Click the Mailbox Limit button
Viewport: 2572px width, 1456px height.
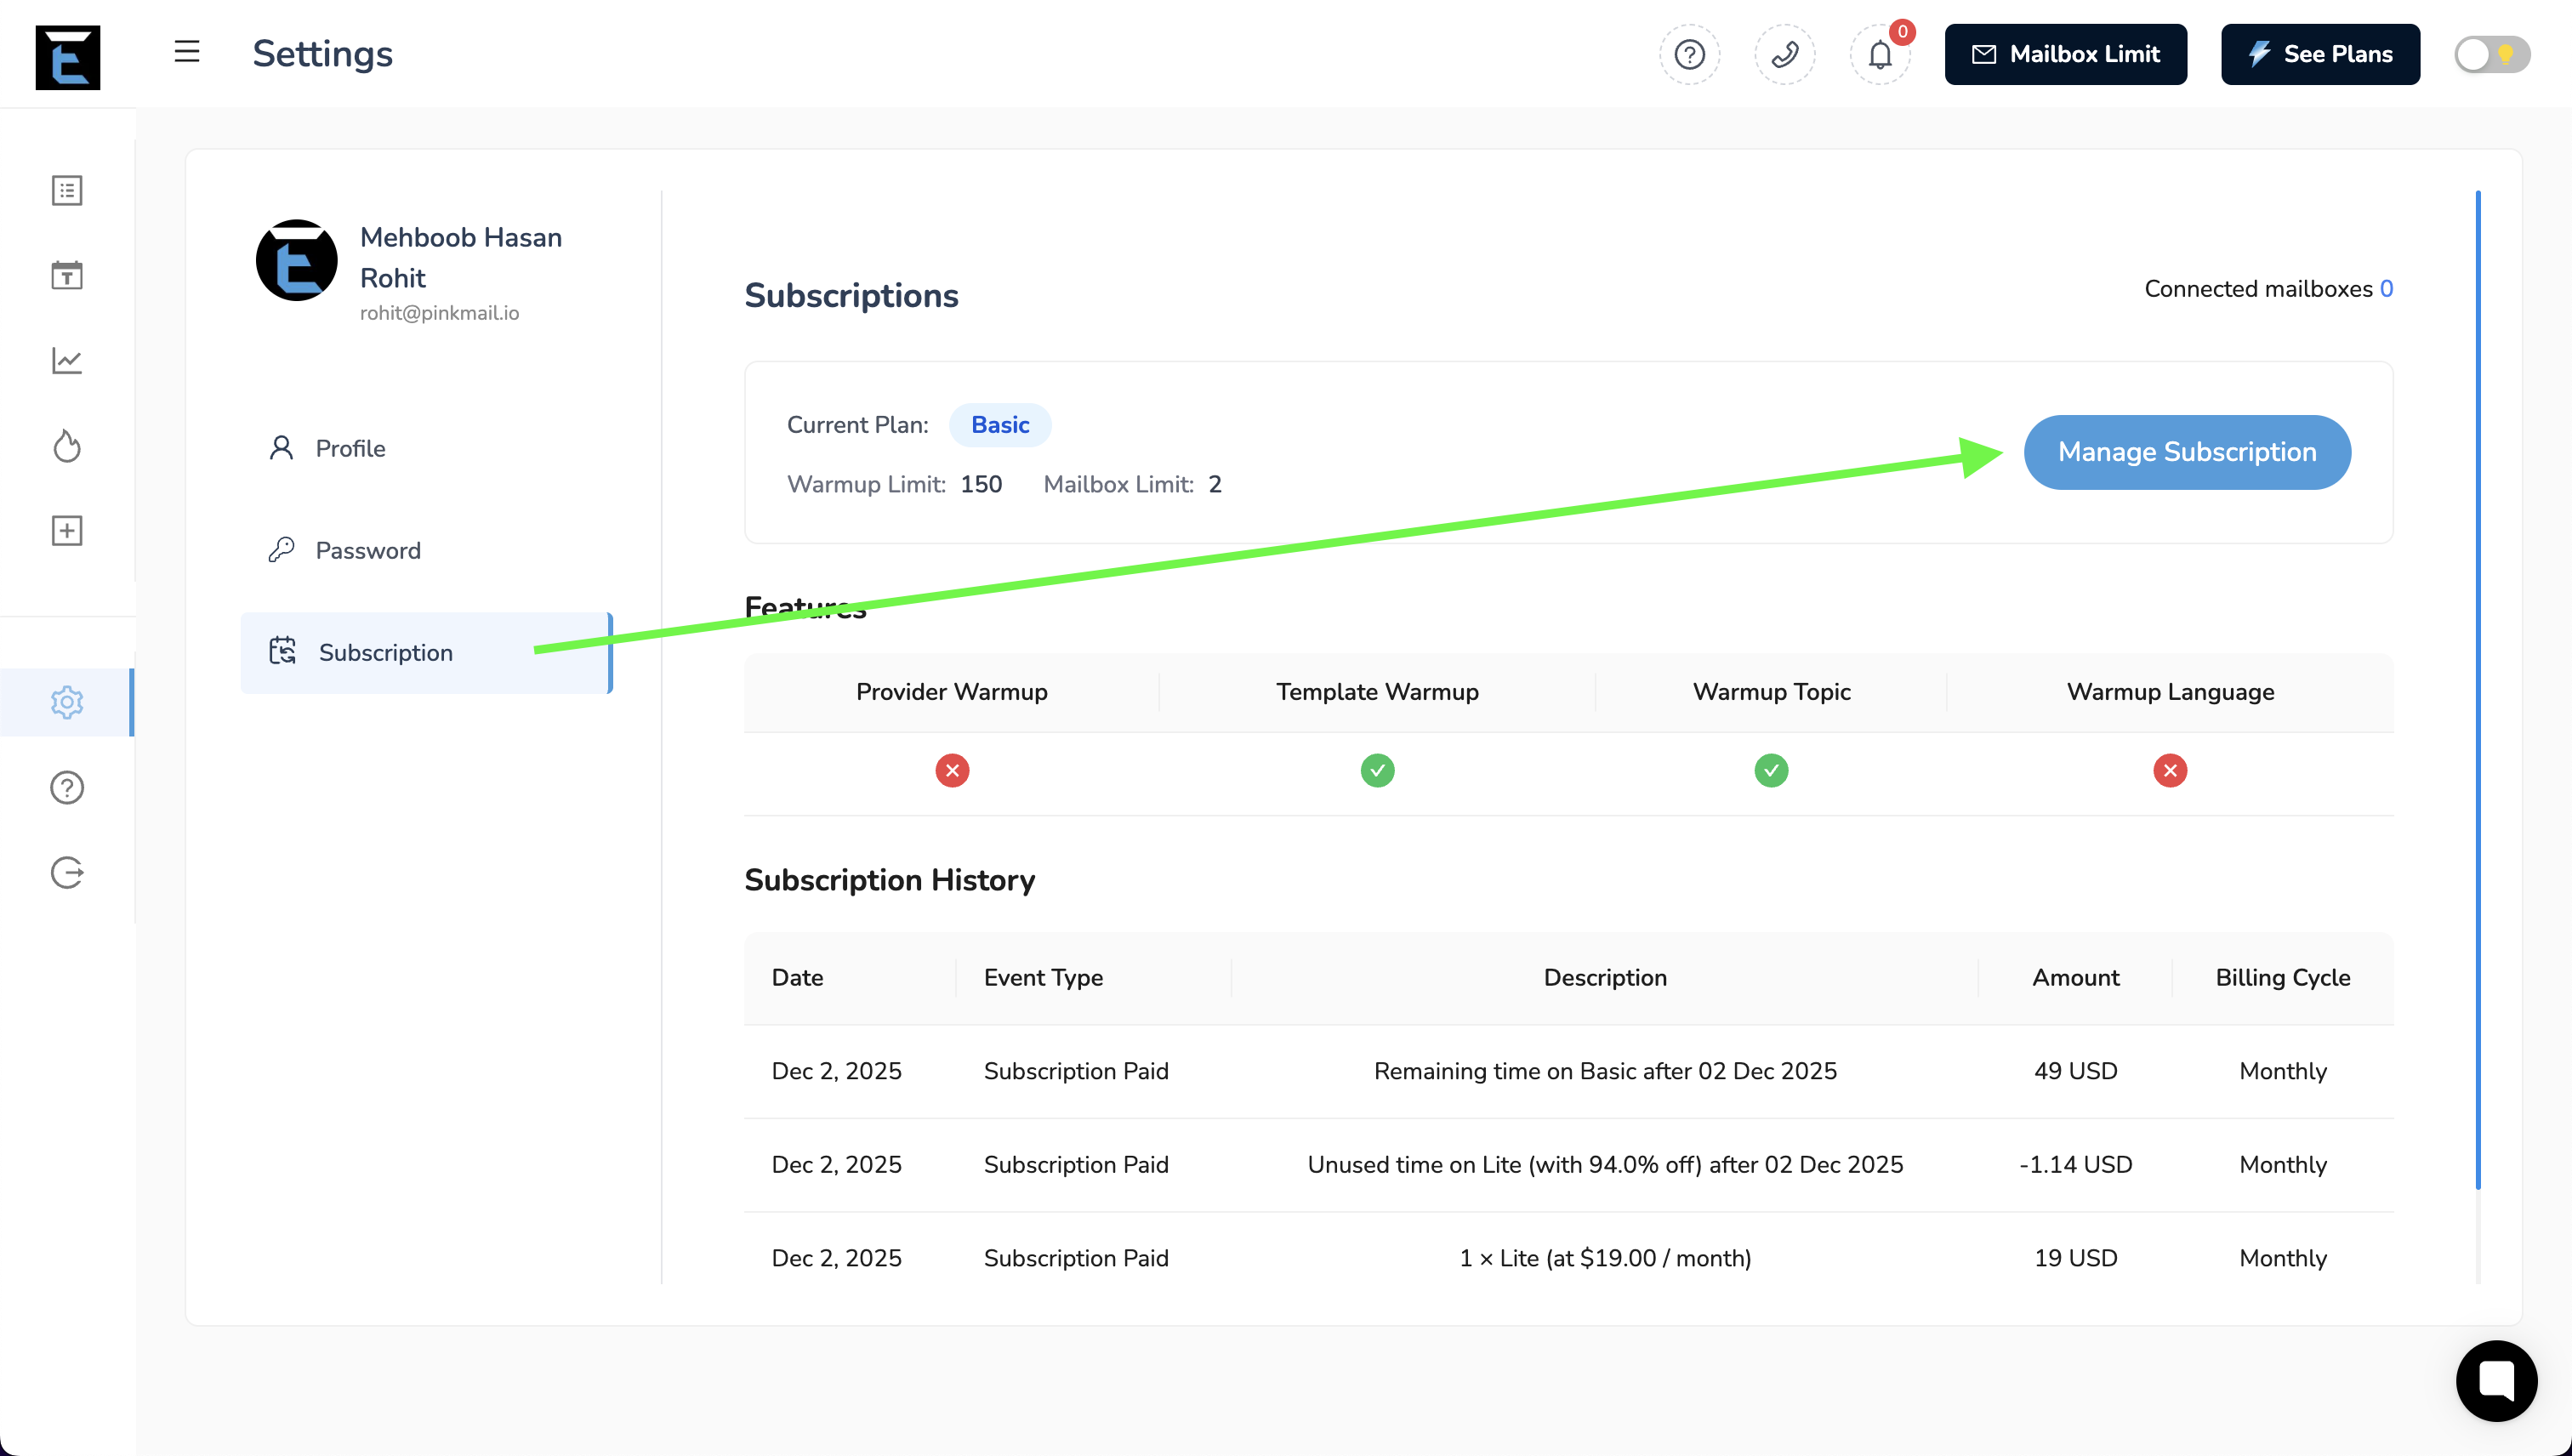coord(2065,54)
